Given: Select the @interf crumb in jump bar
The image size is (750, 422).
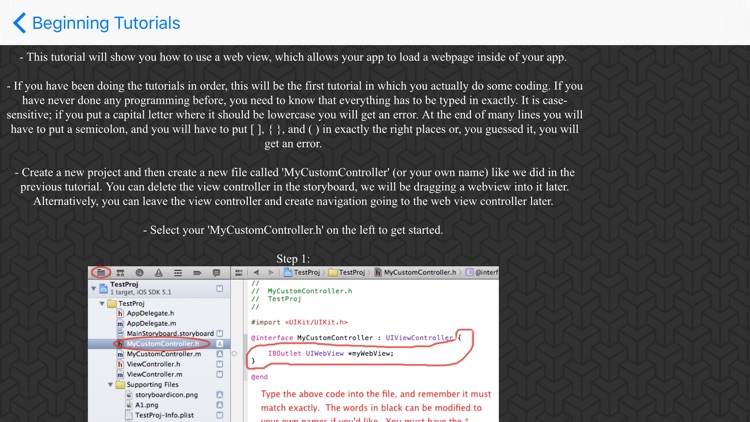Looking at the screenshot, I should (x=482, y=273).
